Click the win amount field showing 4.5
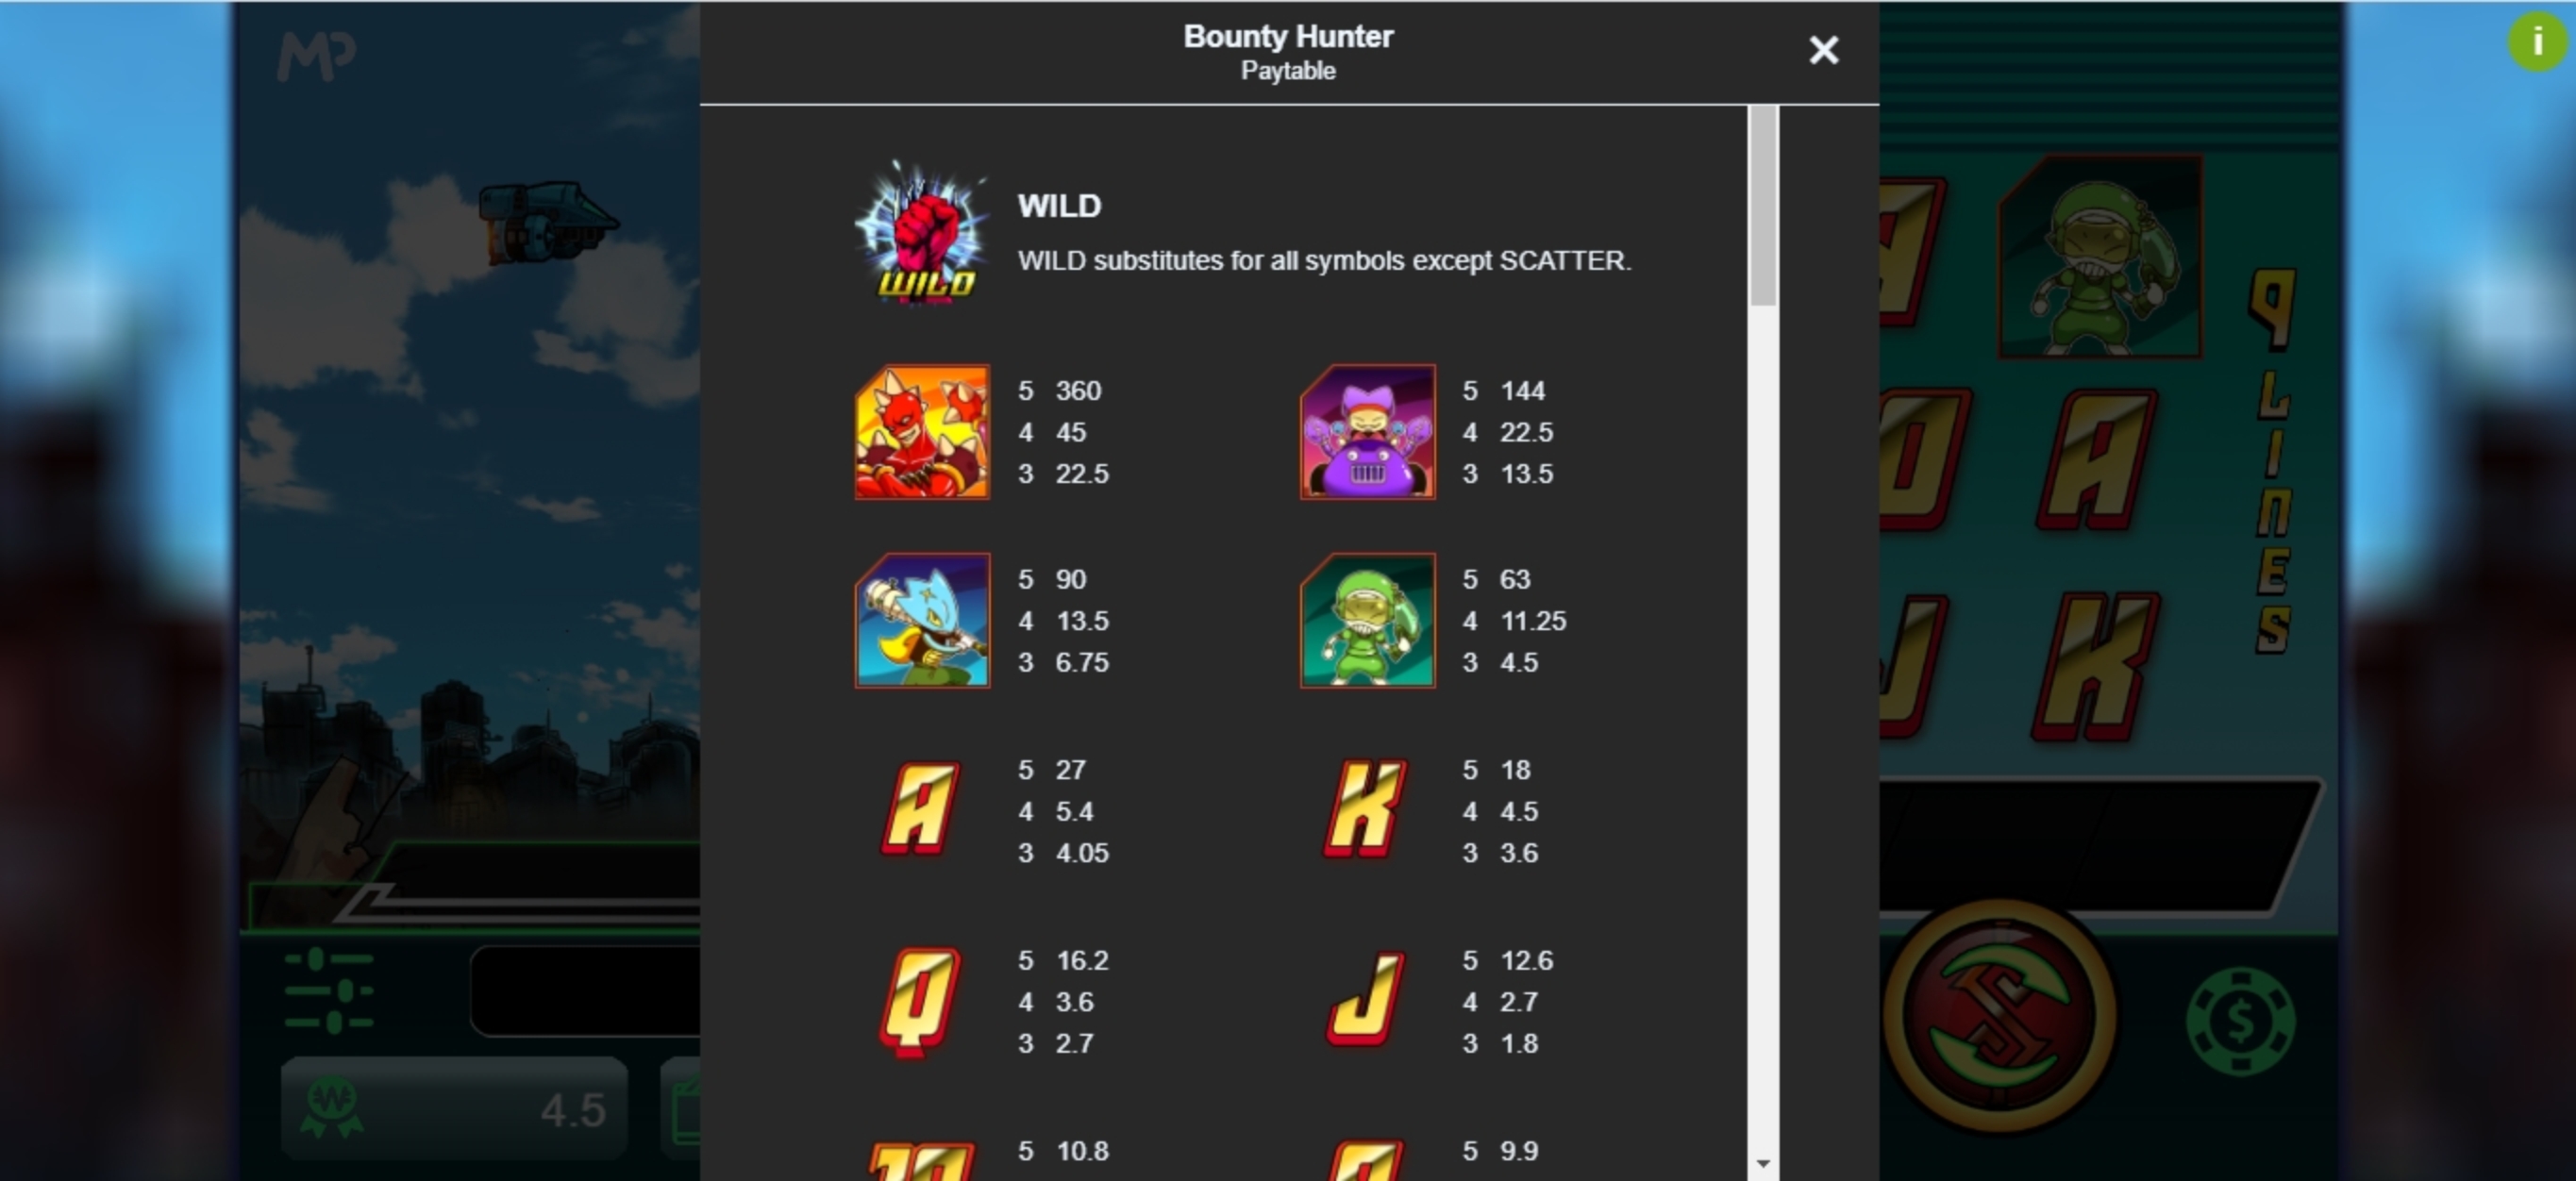 click(x=455, y=1109)
